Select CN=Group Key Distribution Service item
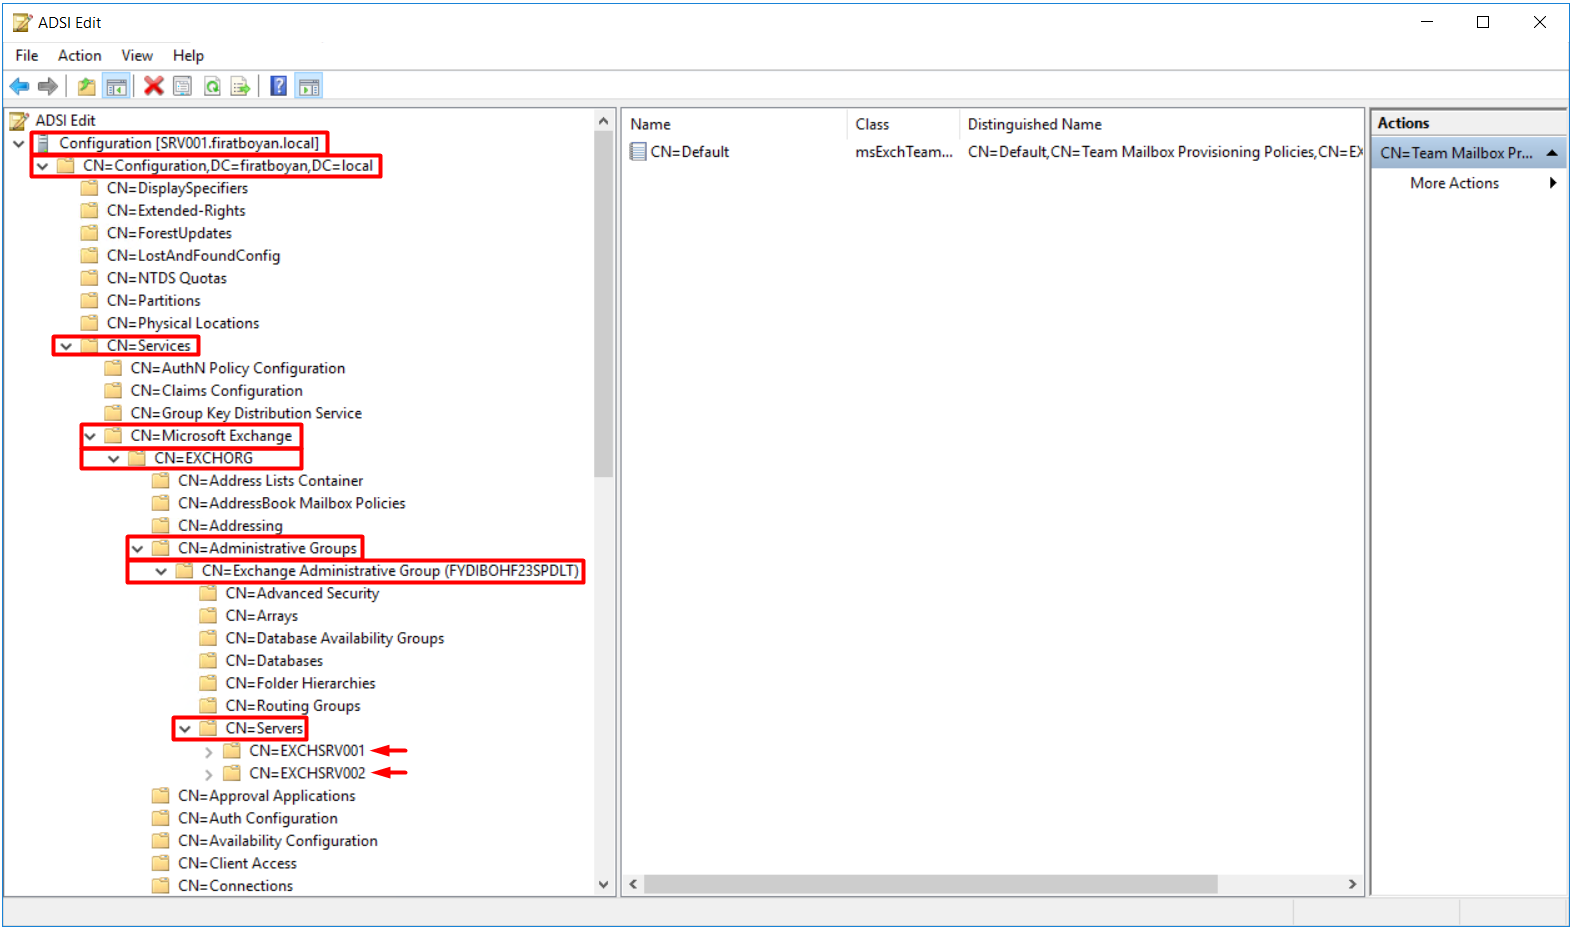The width and height of the screenshot is (1574, 929). pos(246,413)
